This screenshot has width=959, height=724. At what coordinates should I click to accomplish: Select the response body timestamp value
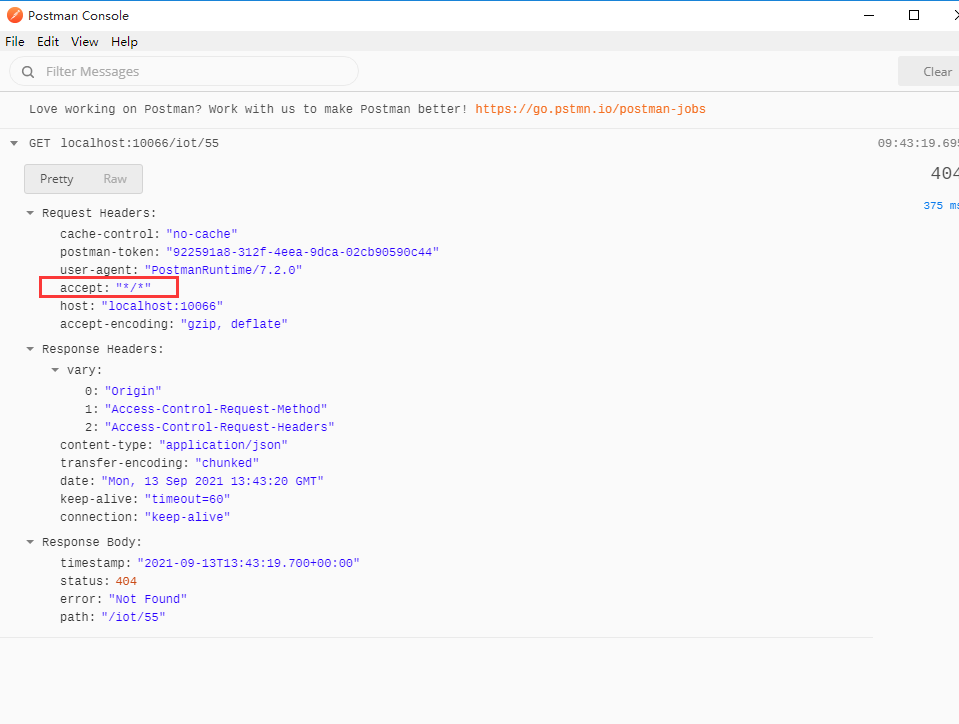tap(248, 563)
